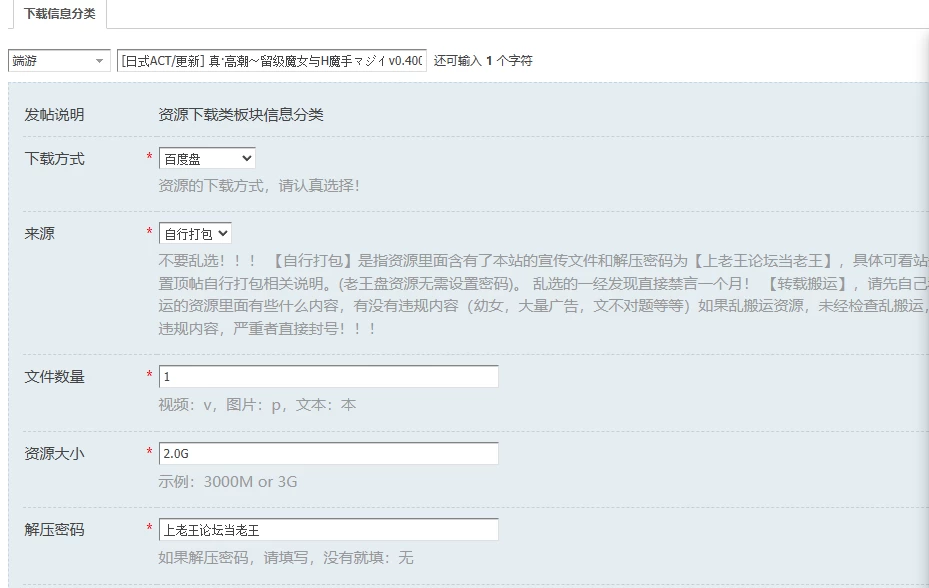Click the hint 示例: 3000M or 3G
Viewport: 929px width, 588px height.
pyautogui.click(x=228, y=481)
